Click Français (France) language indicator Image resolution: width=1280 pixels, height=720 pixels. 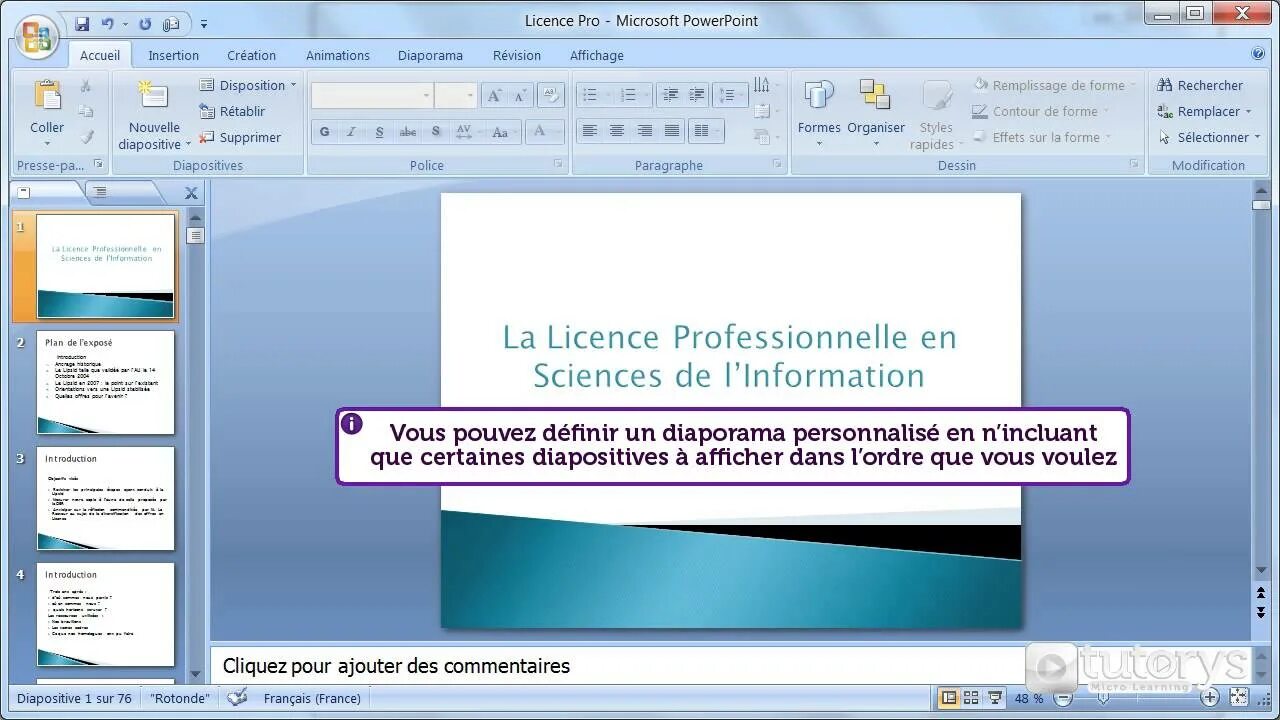pyautogui.click(x=312, y=698)
